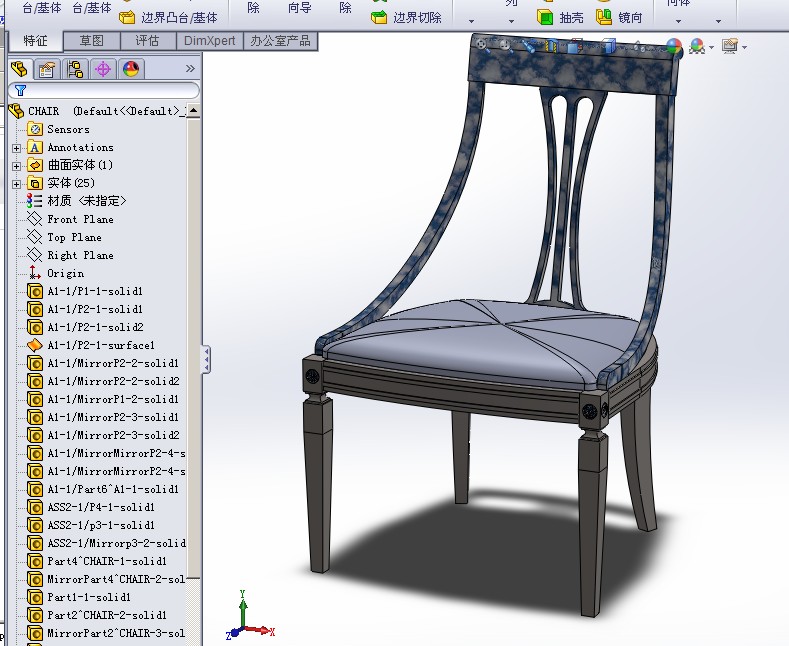Click the 边界凸台/基体 button label
The width and height of the screenshot is (789, 646).
(179, 18)
